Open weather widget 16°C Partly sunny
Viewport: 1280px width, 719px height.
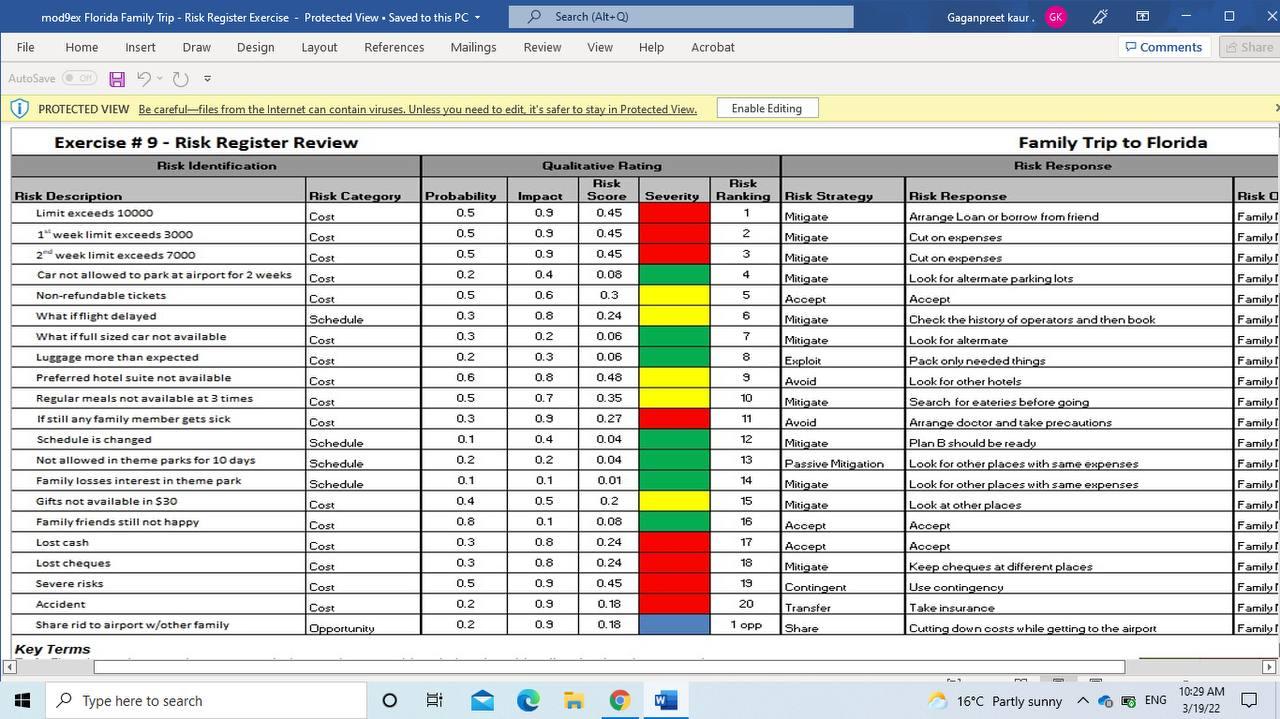pos(995,701)
